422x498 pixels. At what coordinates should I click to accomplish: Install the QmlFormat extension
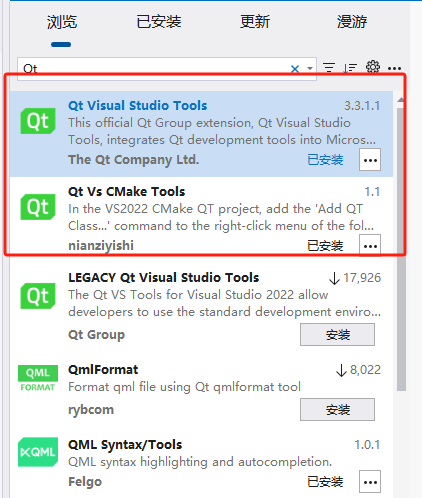[337, 410]
